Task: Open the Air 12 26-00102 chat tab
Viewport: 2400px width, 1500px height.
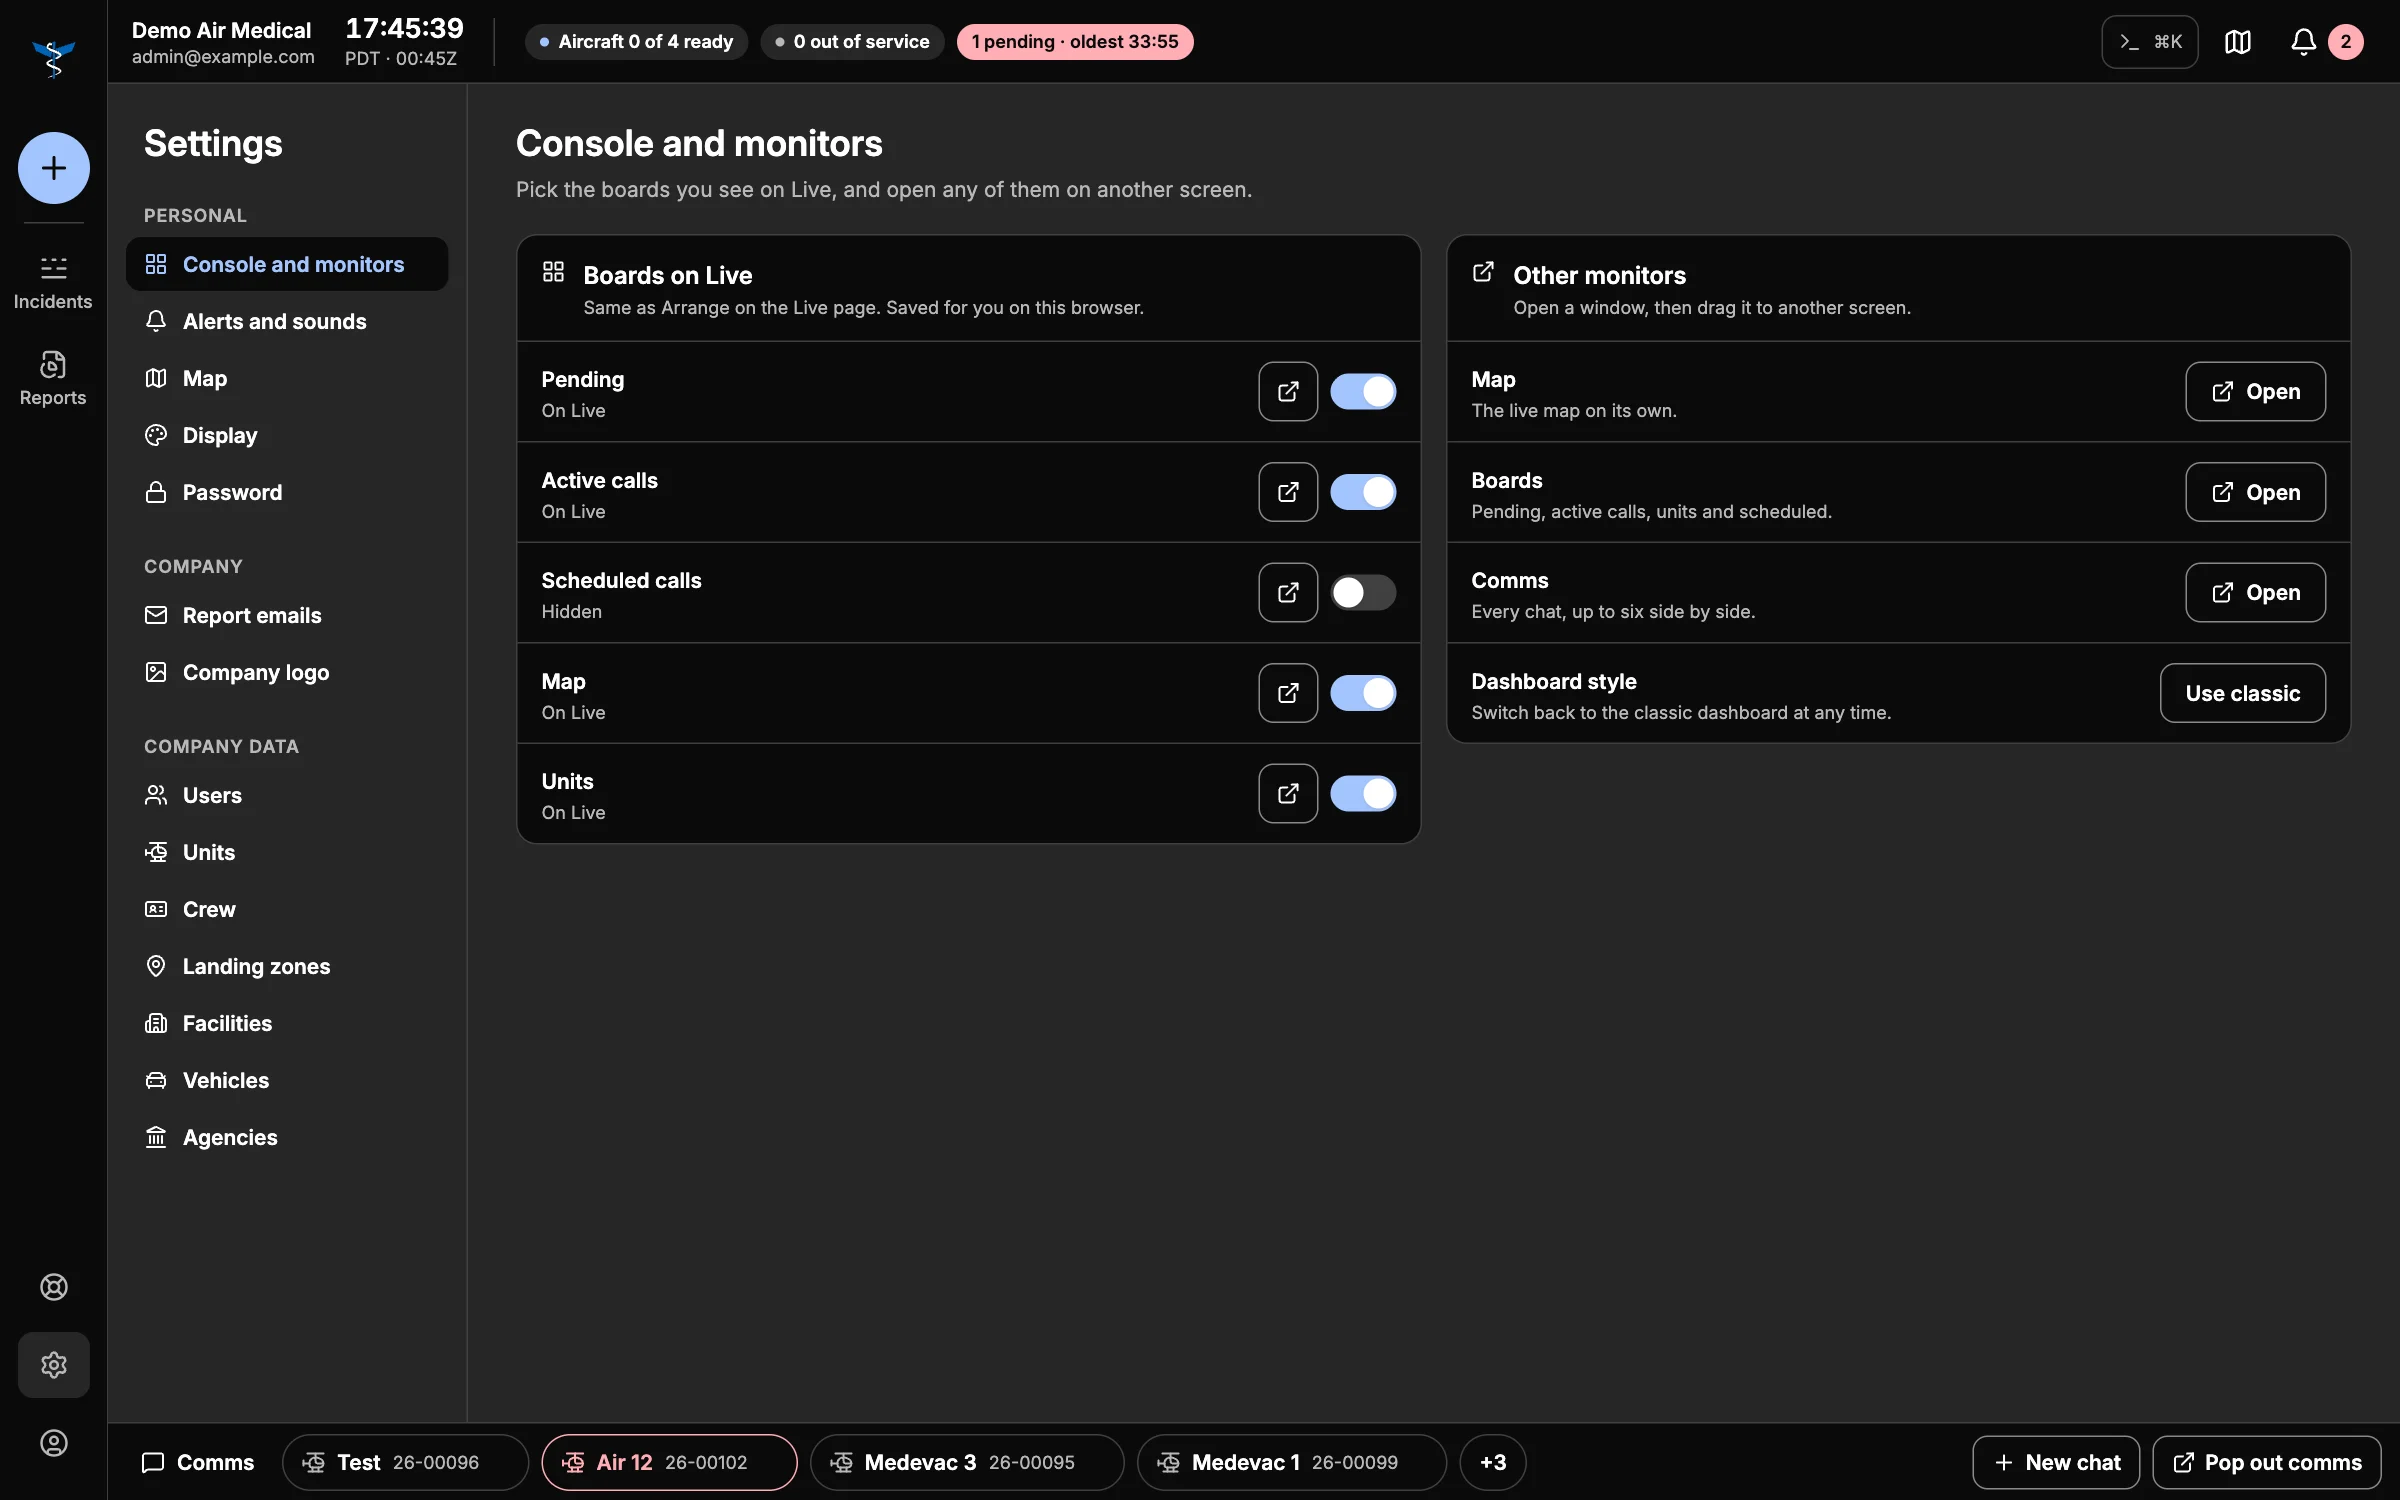Action: [669, 1462]
